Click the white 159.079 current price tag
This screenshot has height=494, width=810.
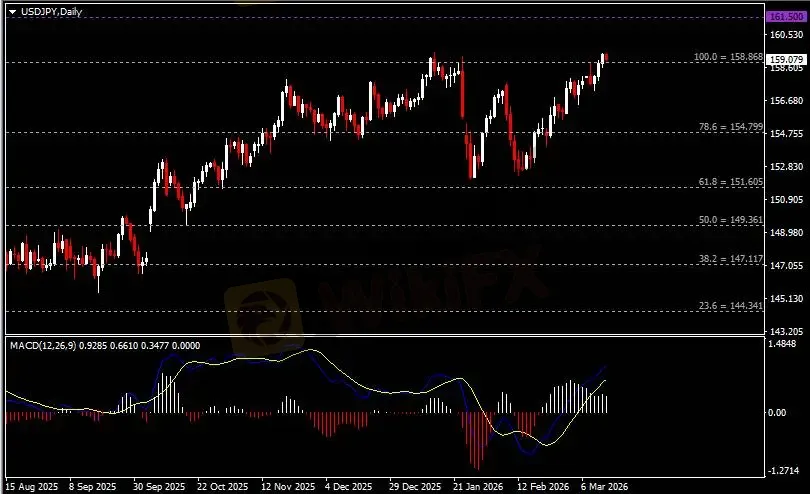click(785, 60)
